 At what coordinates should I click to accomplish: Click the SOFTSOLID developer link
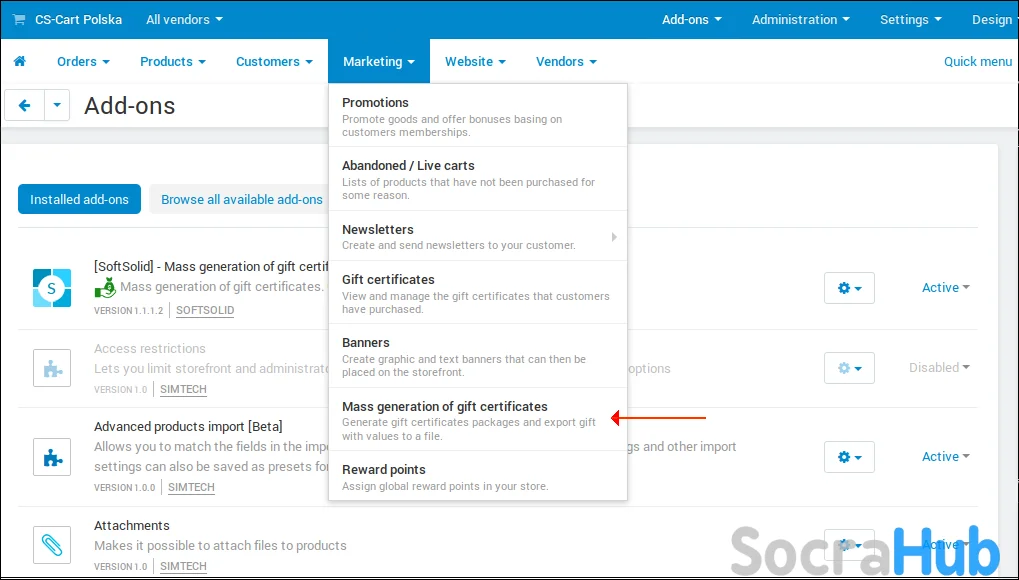tap(205, 310)
